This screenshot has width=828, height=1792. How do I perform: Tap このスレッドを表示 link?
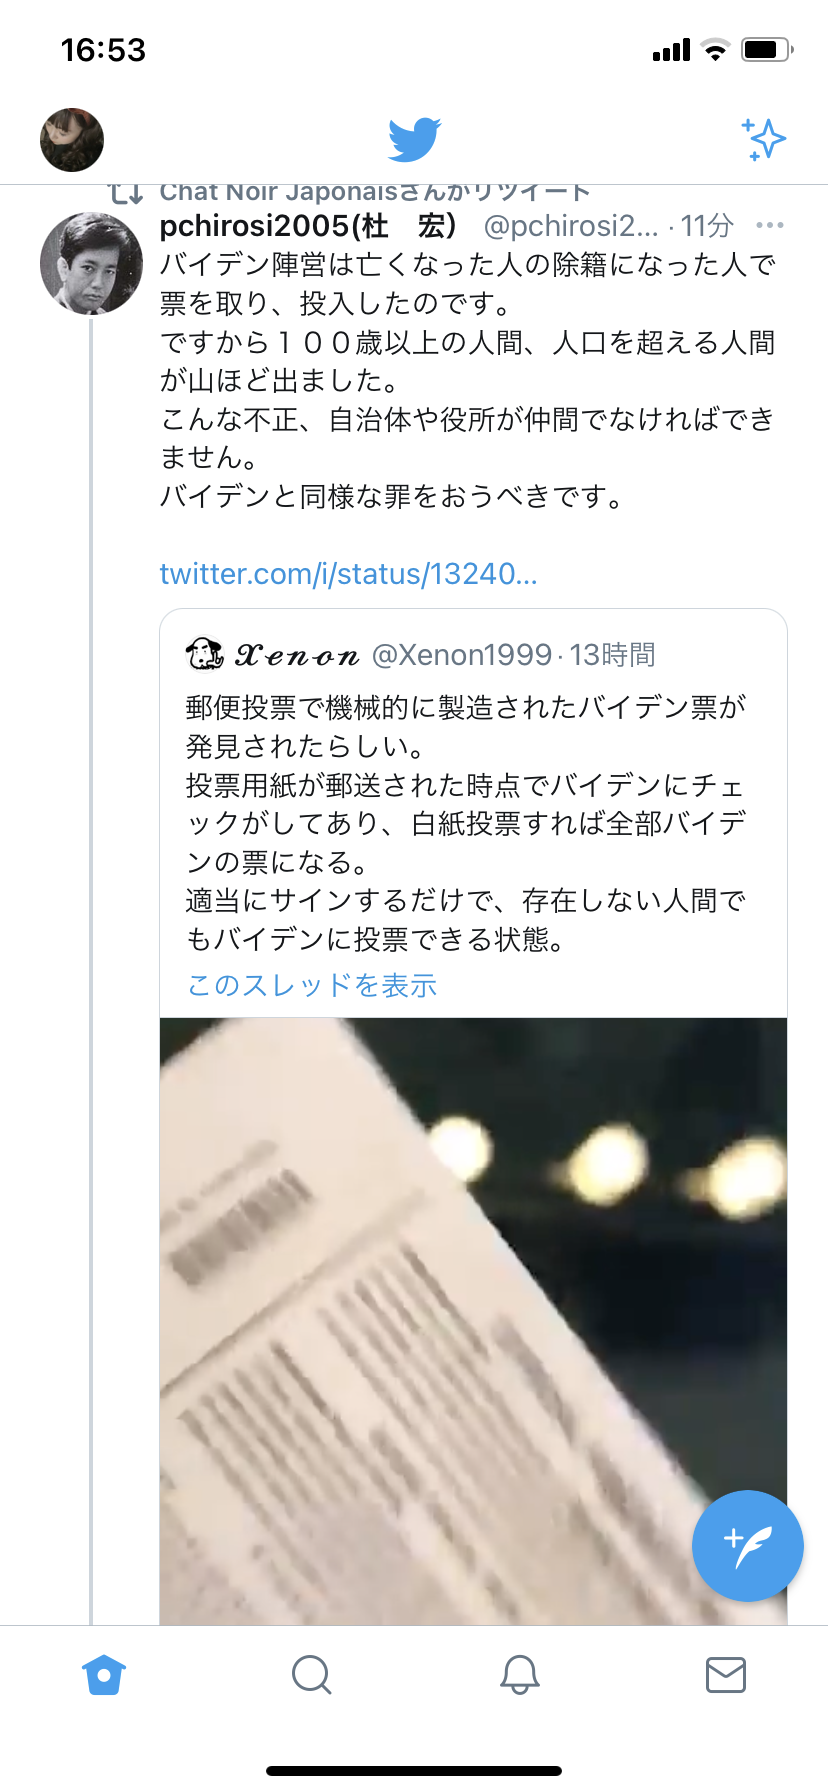pyautogui.click(x=312, y=985)
